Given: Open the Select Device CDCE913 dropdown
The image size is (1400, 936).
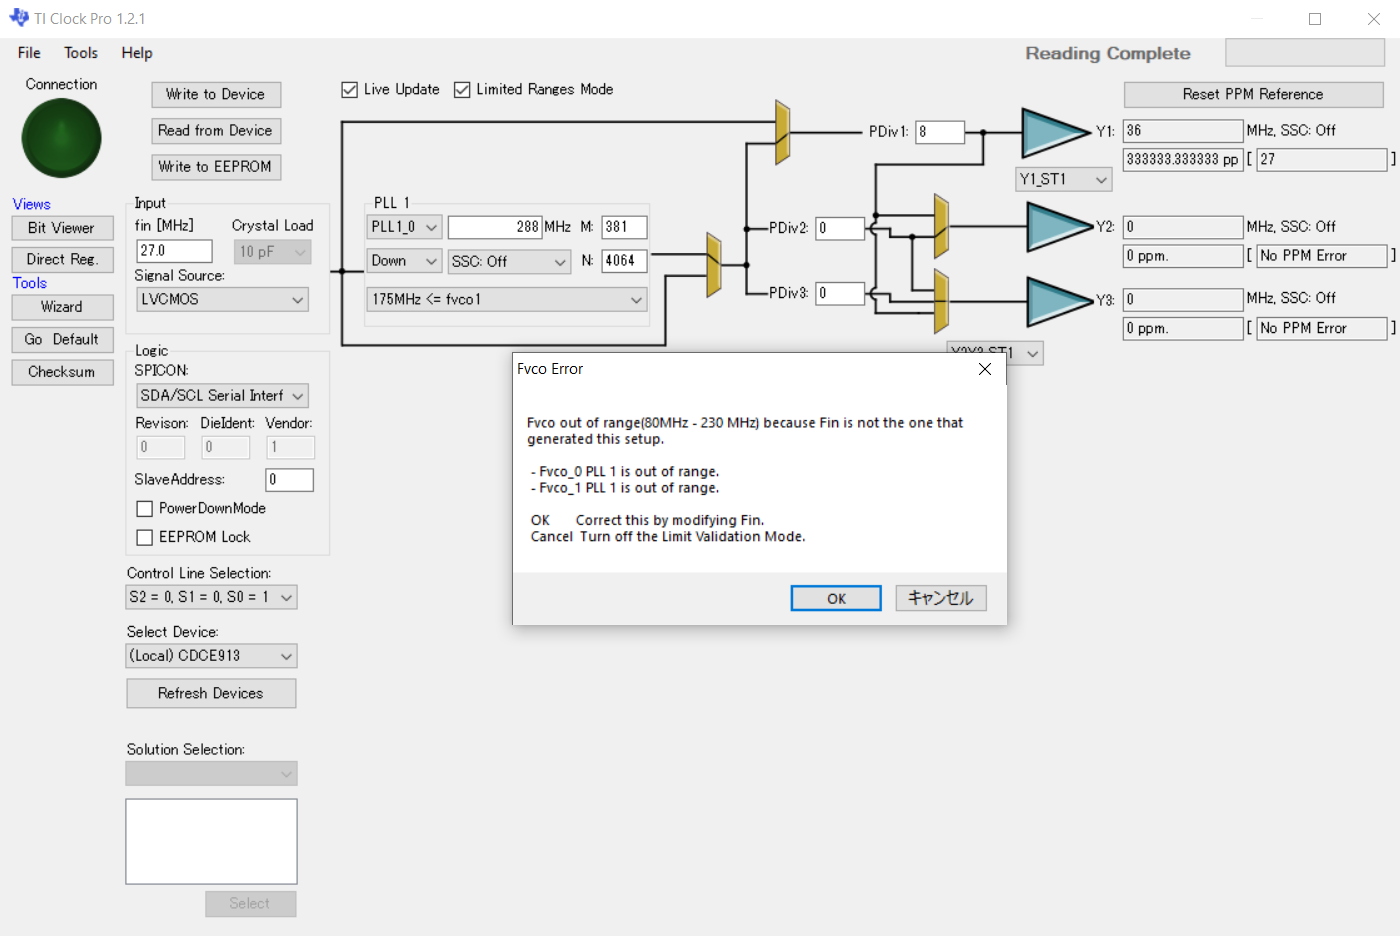Looking at the screenshot, I should click(212, 656).
